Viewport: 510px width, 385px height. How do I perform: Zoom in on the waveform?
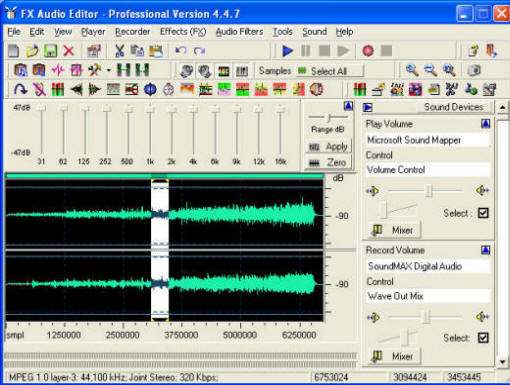412,70
